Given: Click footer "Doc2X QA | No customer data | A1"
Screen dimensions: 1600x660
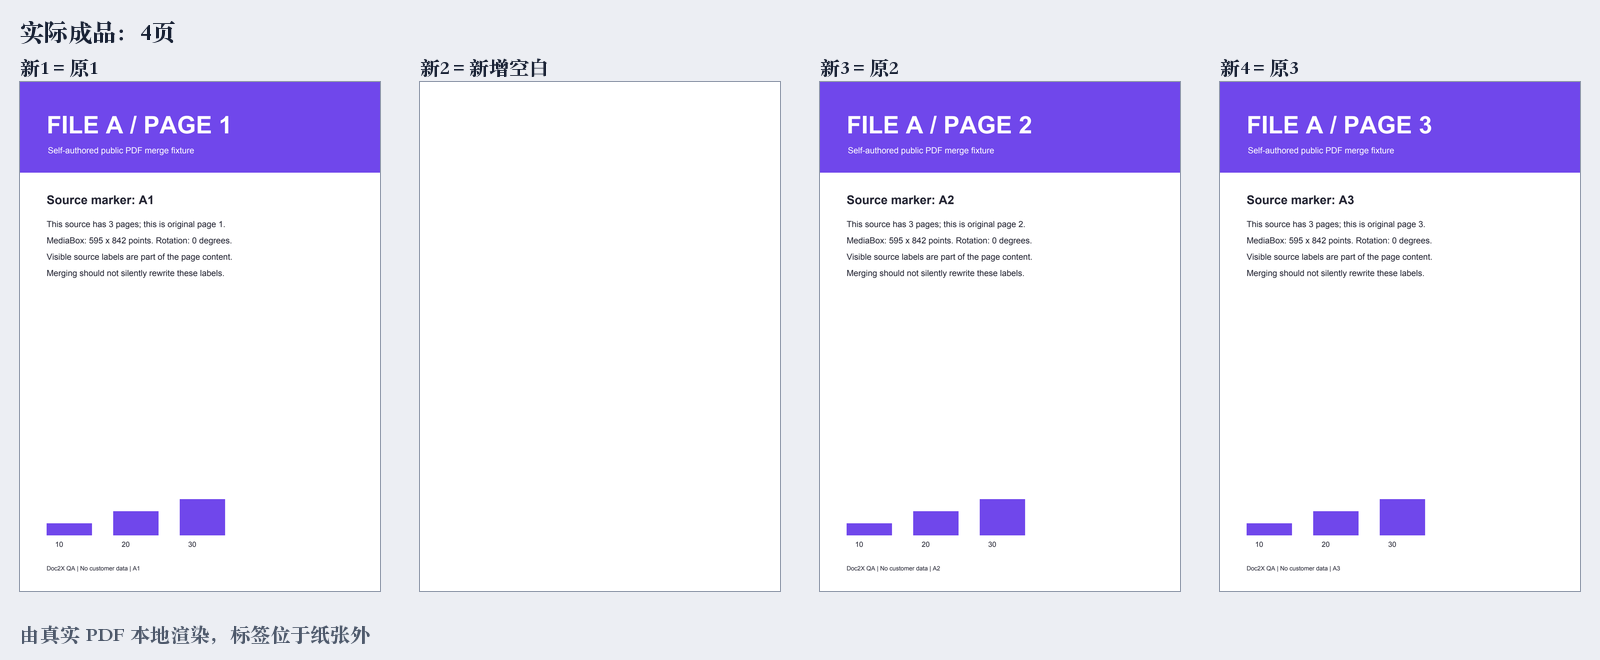Looking at the screenshot, I should [93, 569].
